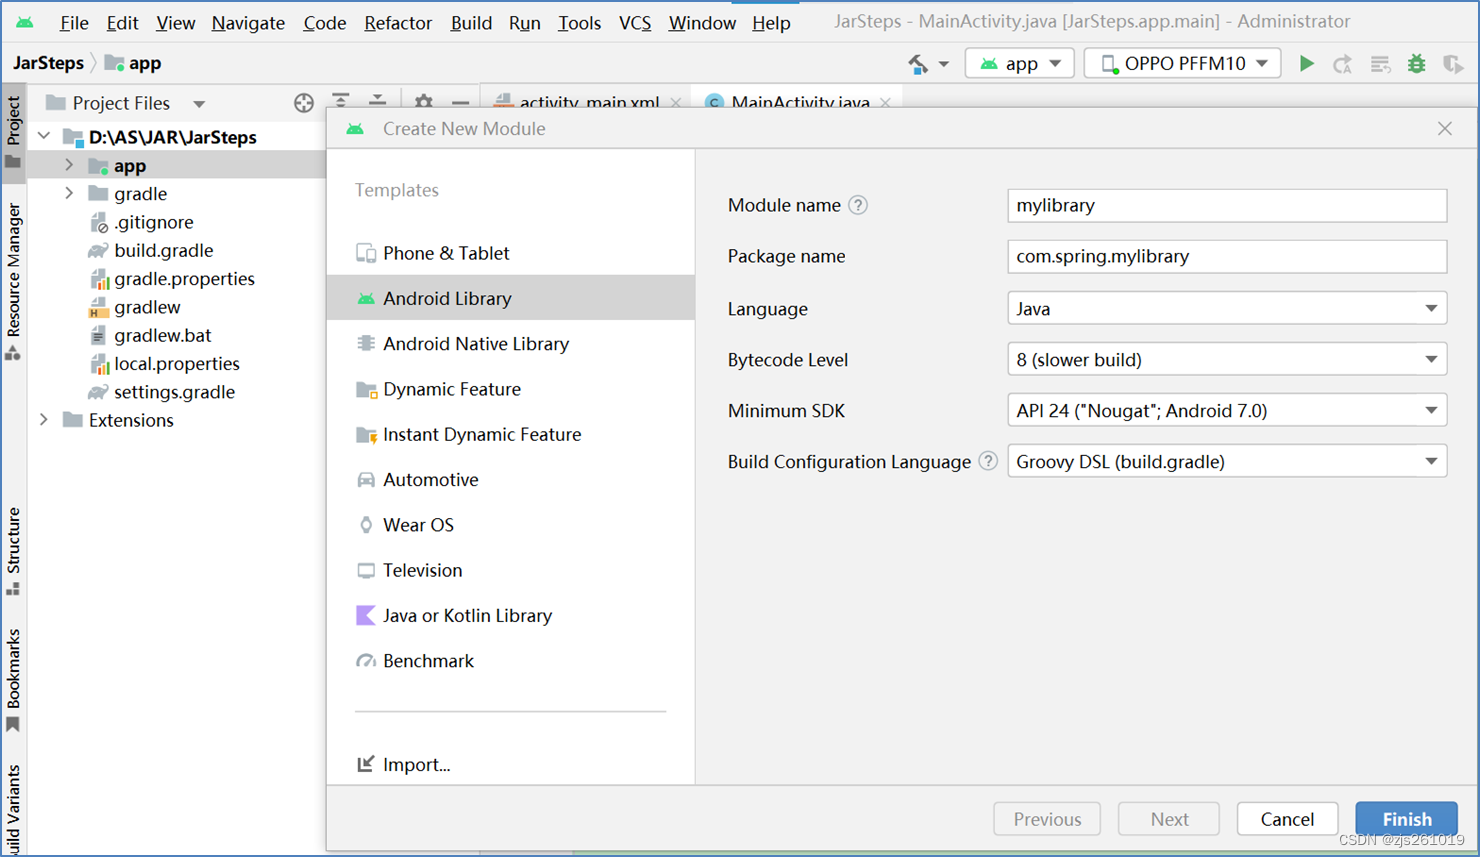Click the Import link in templates panel

(414, 764)
